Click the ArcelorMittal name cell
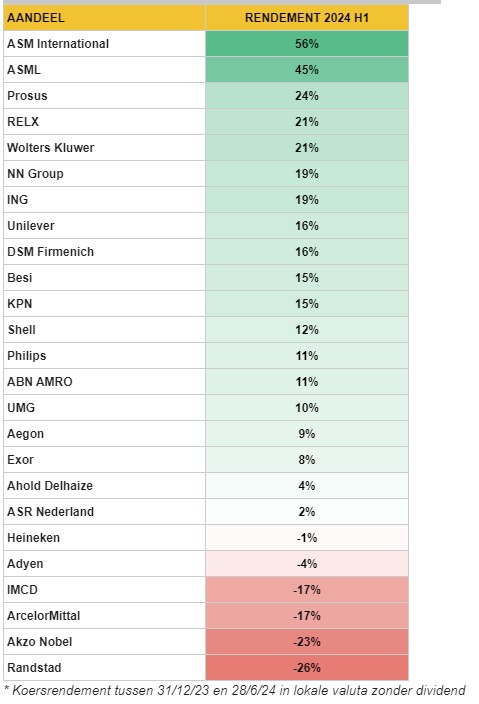Image resolution: width=479 pixels, height=704 pixels. [104, 616]
